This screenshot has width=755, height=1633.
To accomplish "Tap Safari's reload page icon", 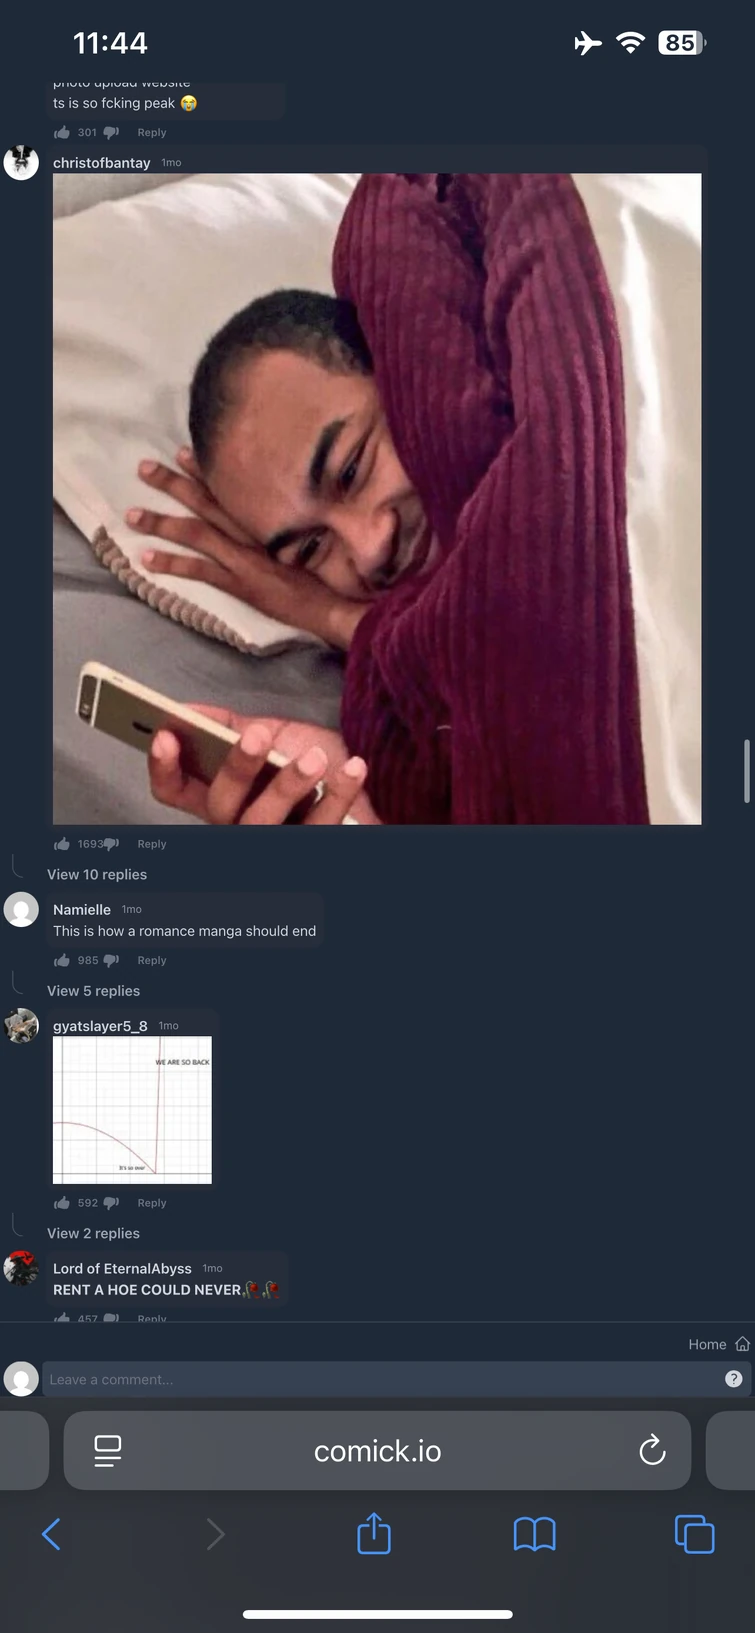I will coord(652,1450).
